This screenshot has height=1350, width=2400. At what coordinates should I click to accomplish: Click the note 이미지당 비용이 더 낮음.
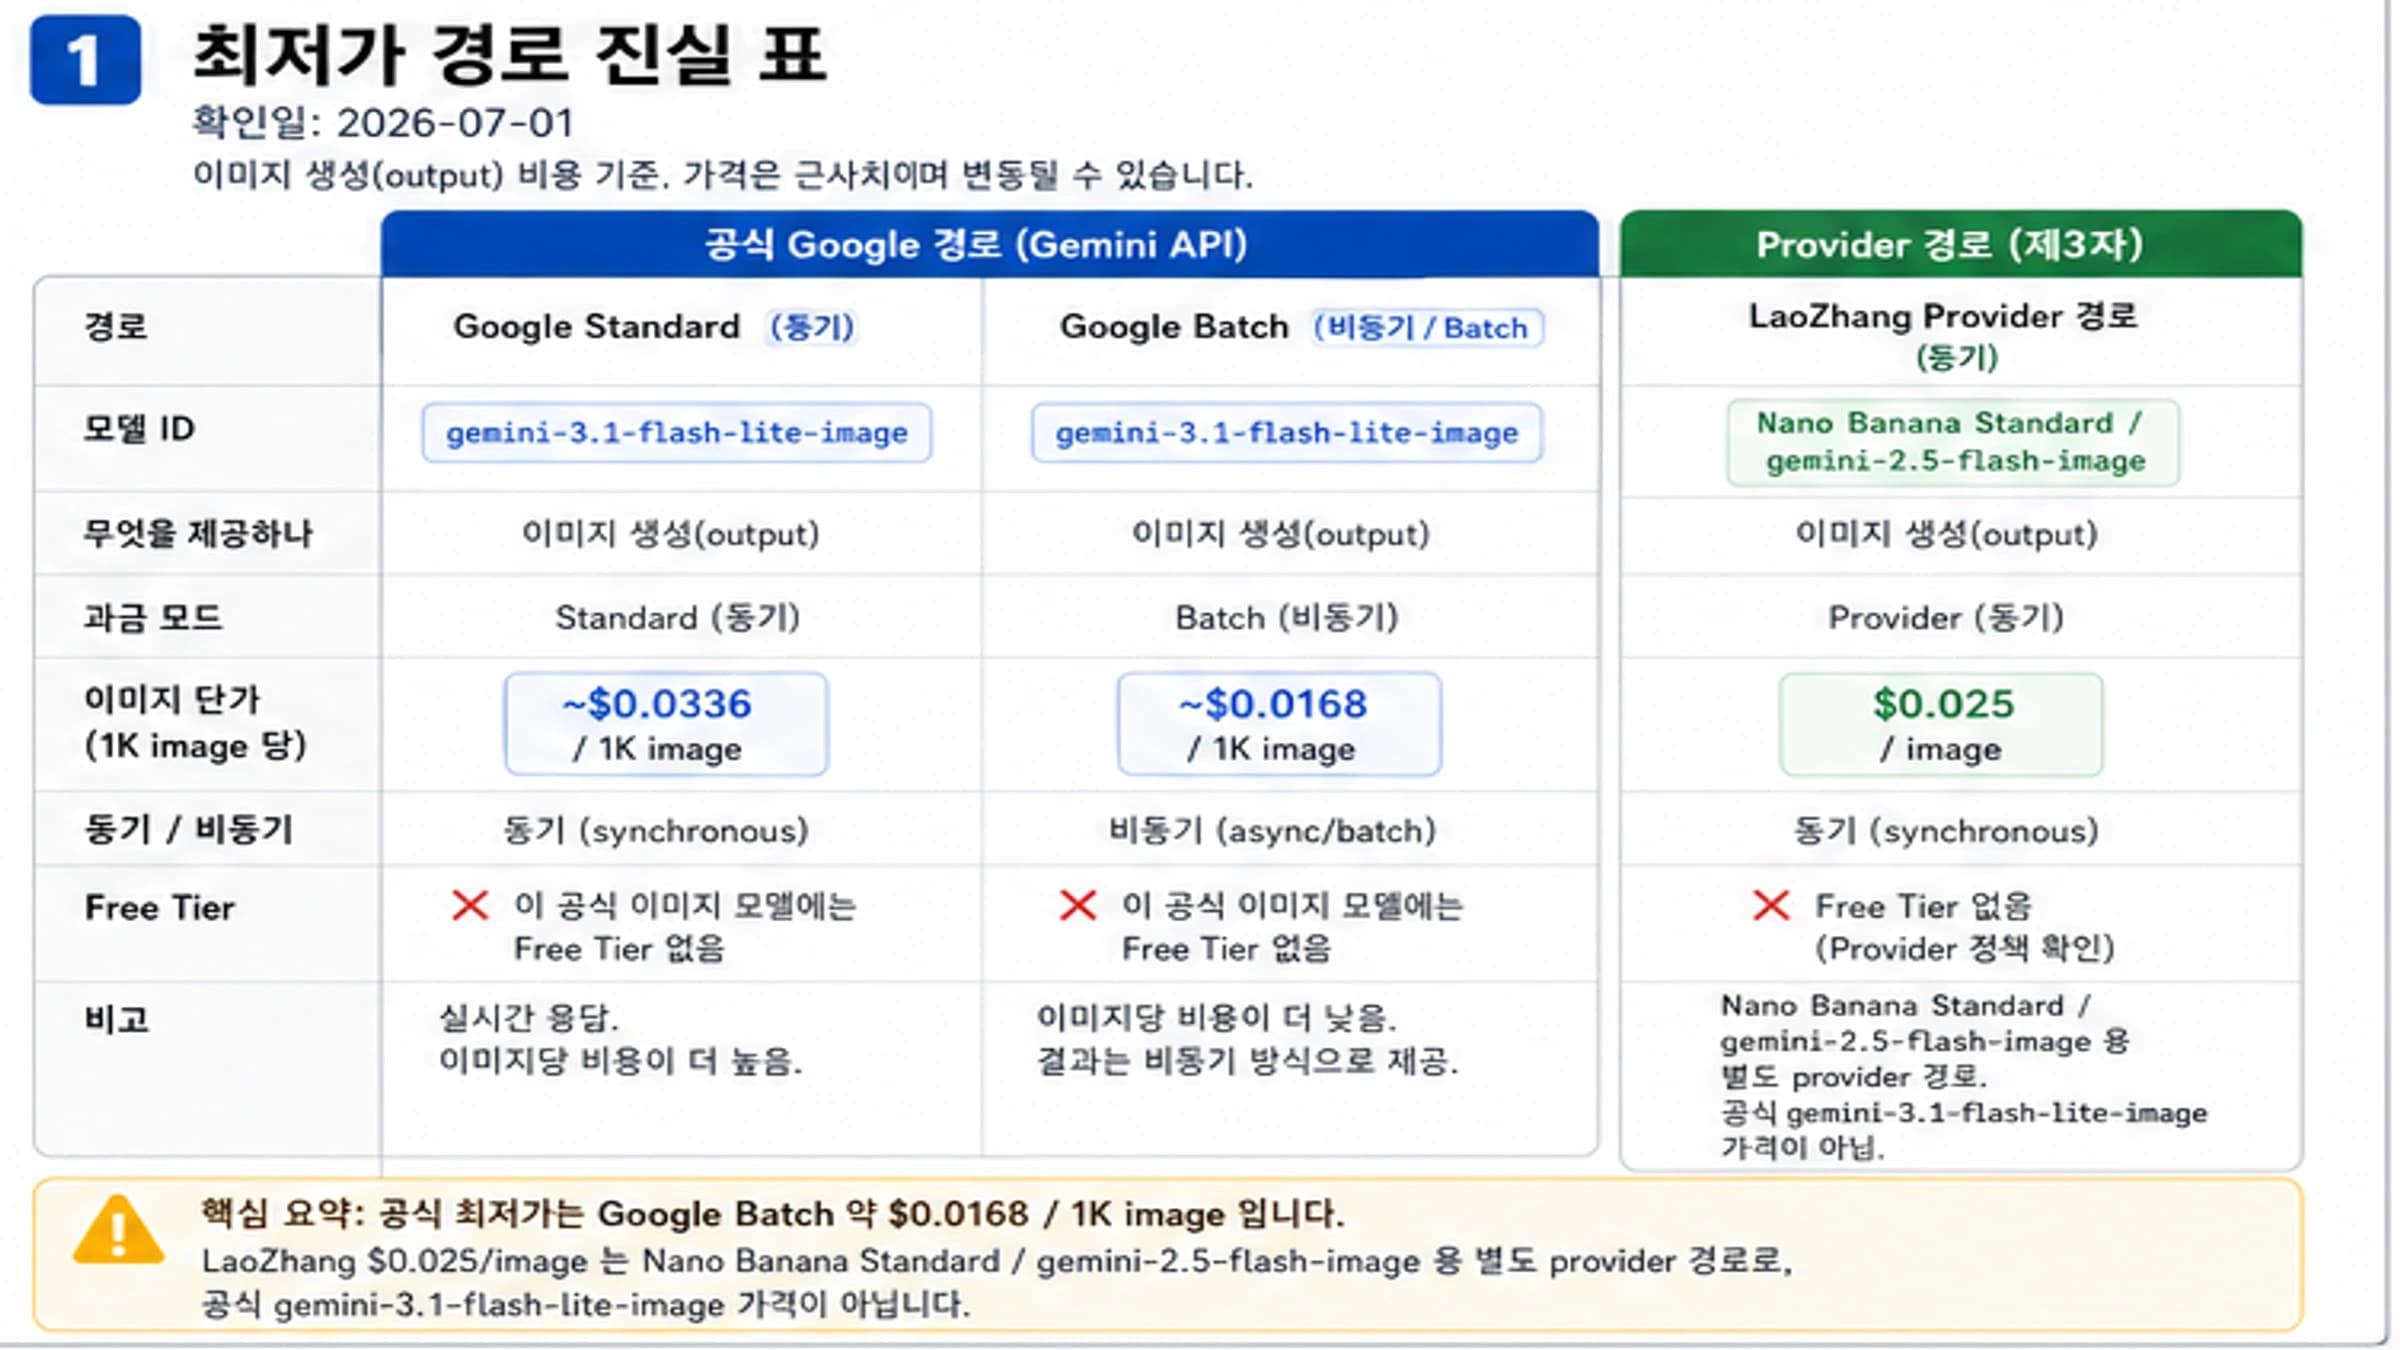click(x=1217, y=1018)
